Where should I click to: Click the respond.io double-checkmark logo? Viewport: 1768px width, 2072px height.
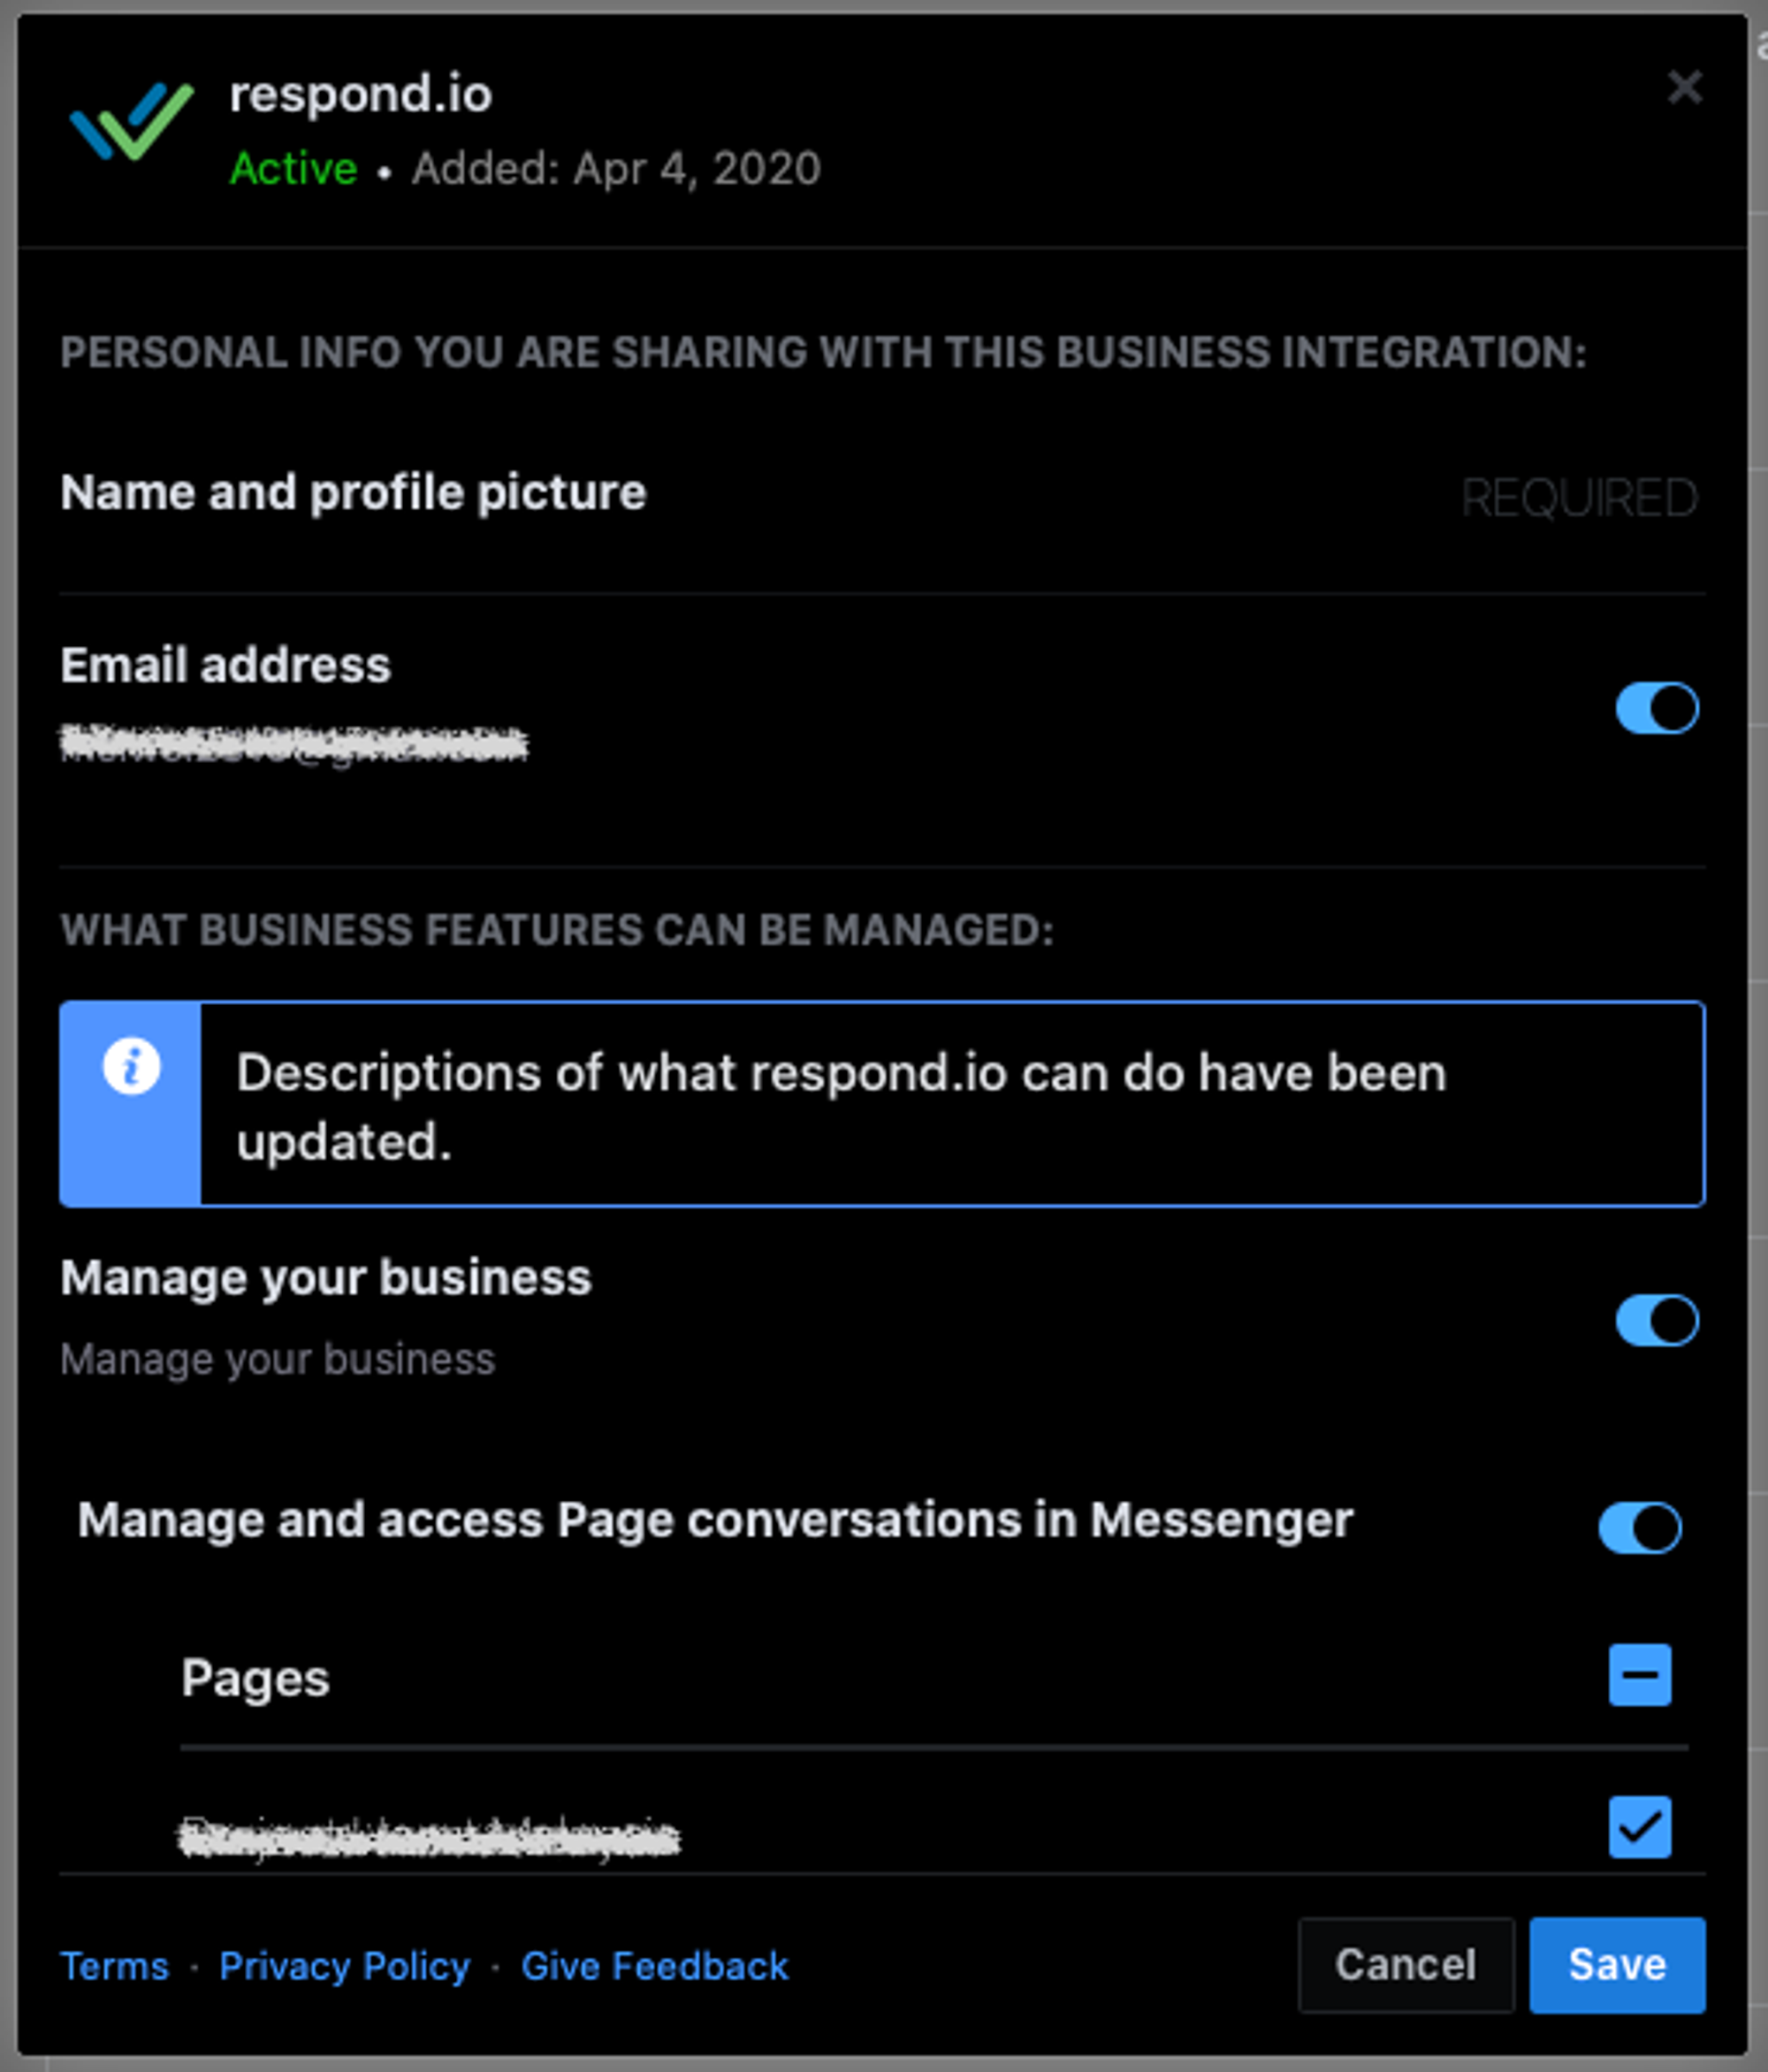[x=131, y=121]
